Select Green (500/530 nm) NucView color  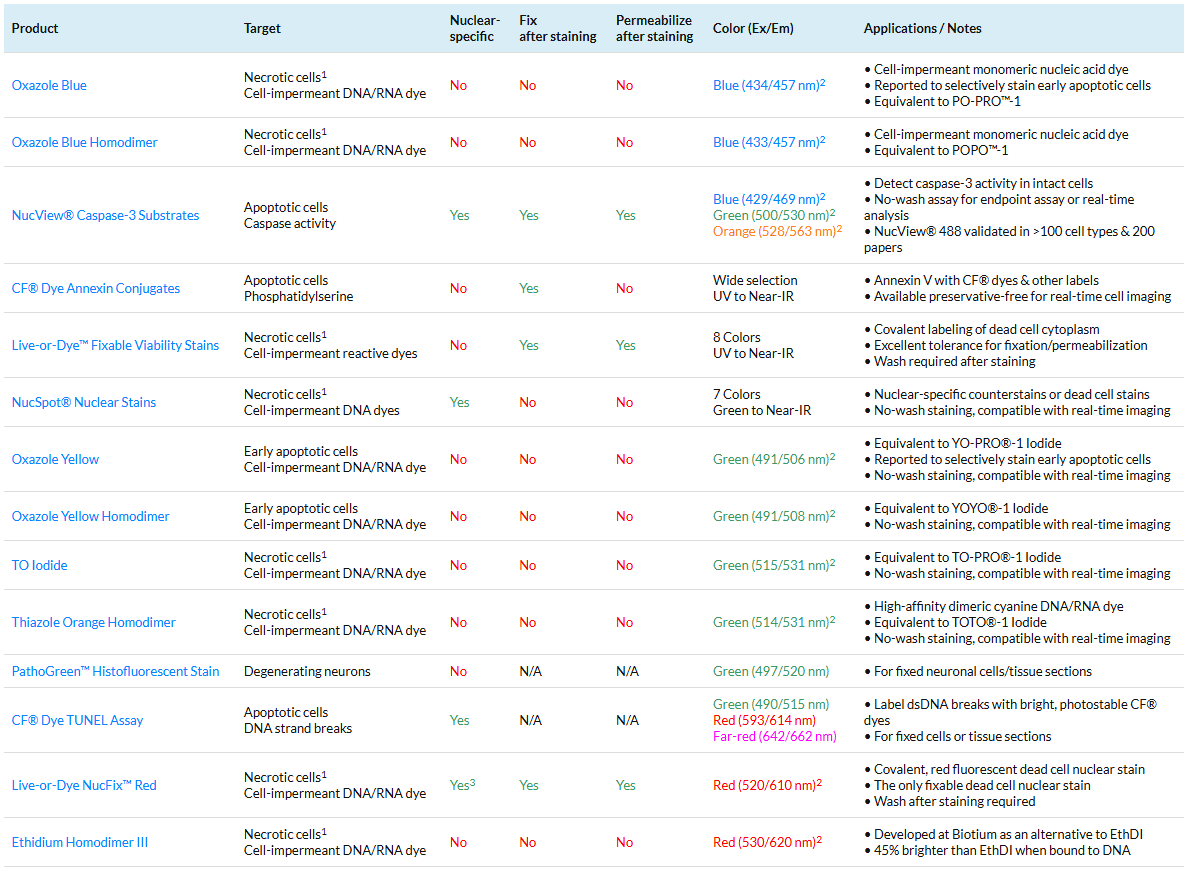coord(774,216)
